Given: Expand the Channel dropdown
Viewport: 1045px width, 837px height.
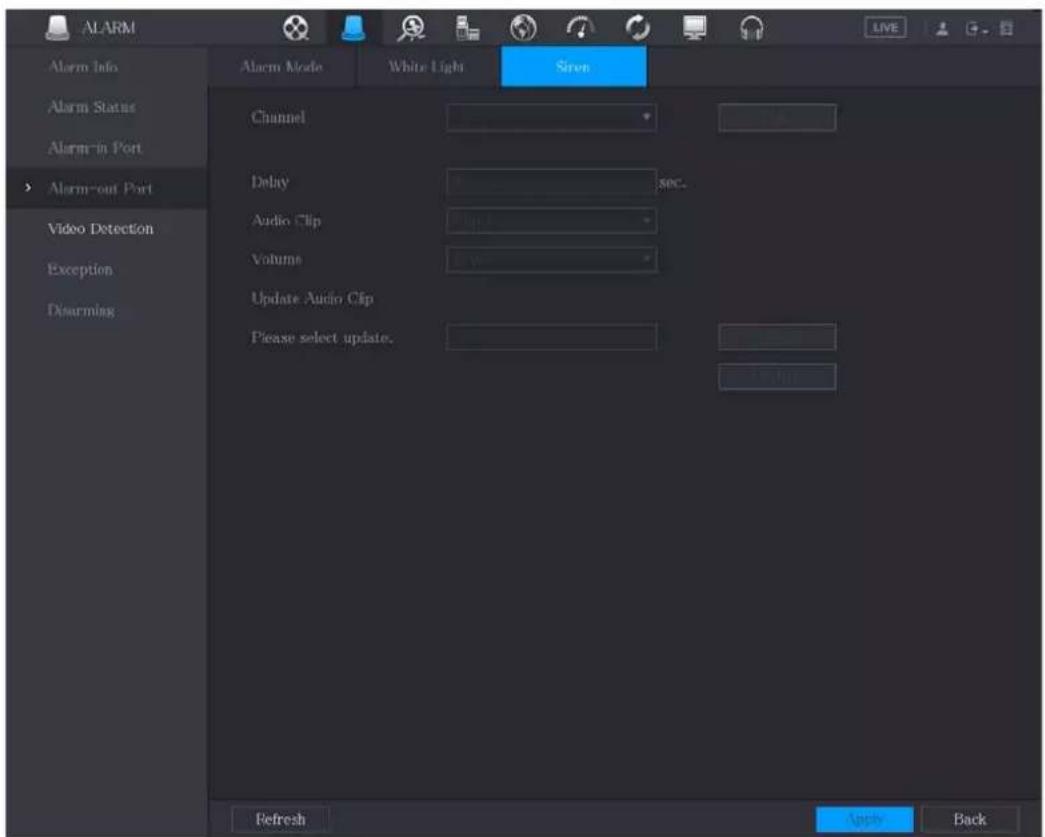Looking at the screenshot, I should pyautogui.click(x=551, y=117).
